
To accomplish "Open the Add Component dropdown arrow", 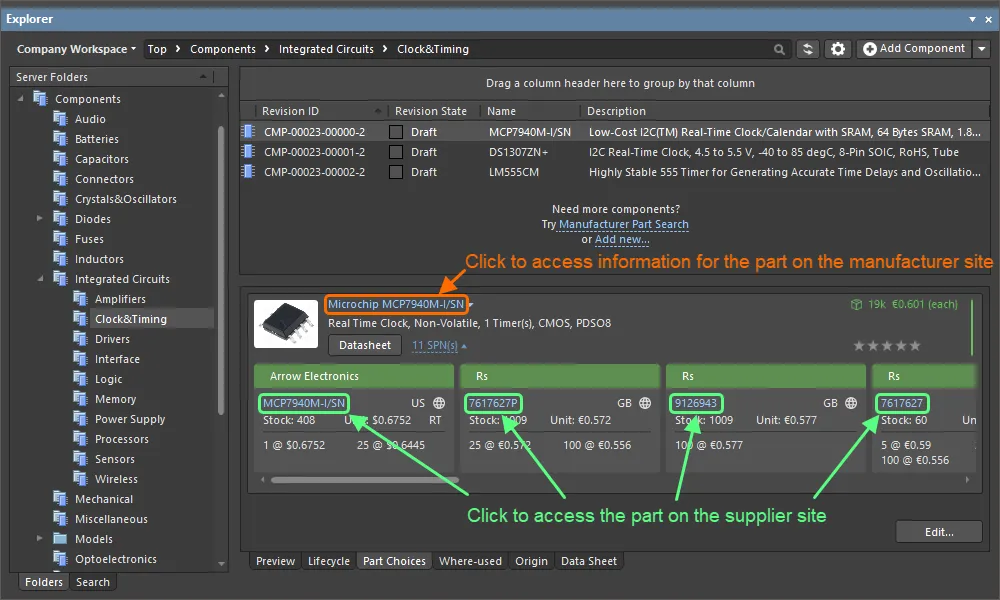I will (982, 48).
